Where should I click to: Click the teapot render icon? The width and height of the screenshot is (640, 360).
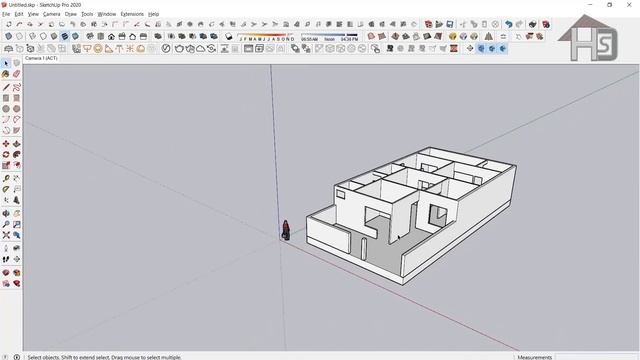click(x=179, y=49)
